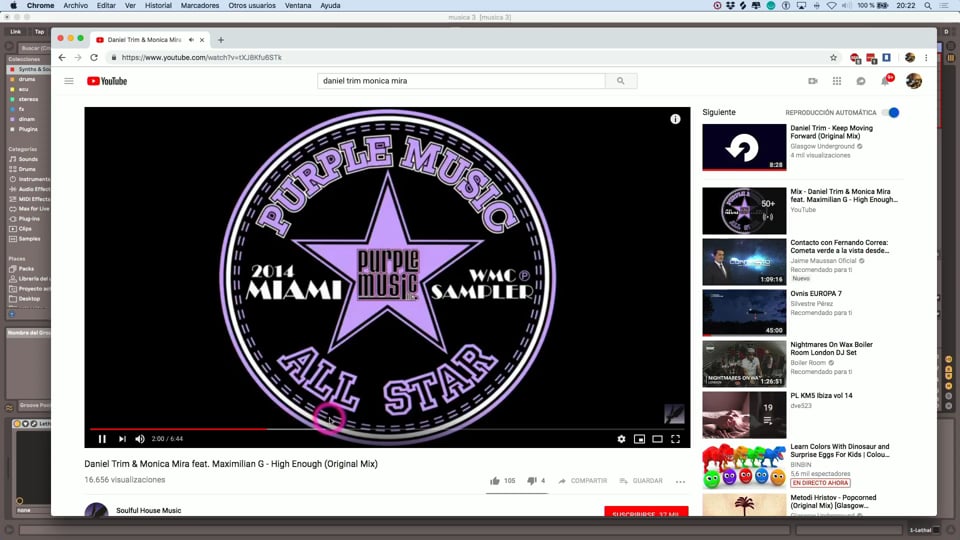This screenshot has width=960, height=540.
Task: Open Learn Colors With Dinosaur video
Action: (839, 451)
